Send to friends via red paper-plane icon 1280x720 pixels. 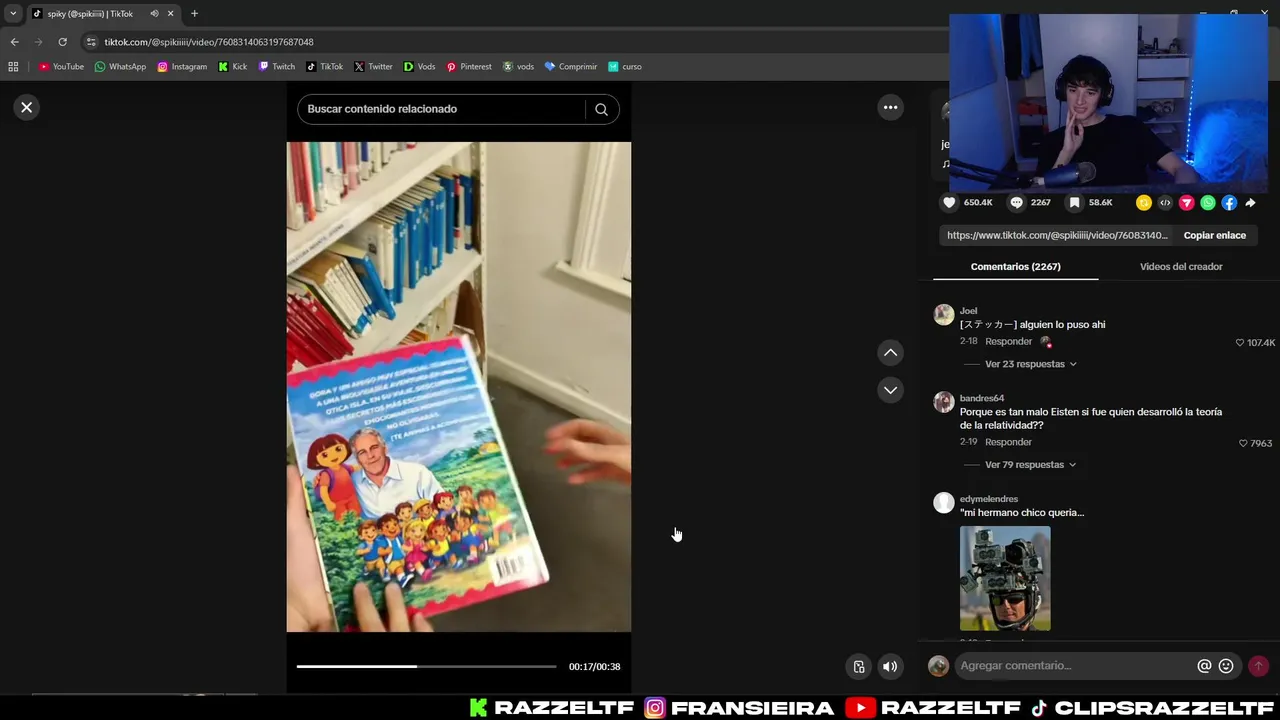1187,203
